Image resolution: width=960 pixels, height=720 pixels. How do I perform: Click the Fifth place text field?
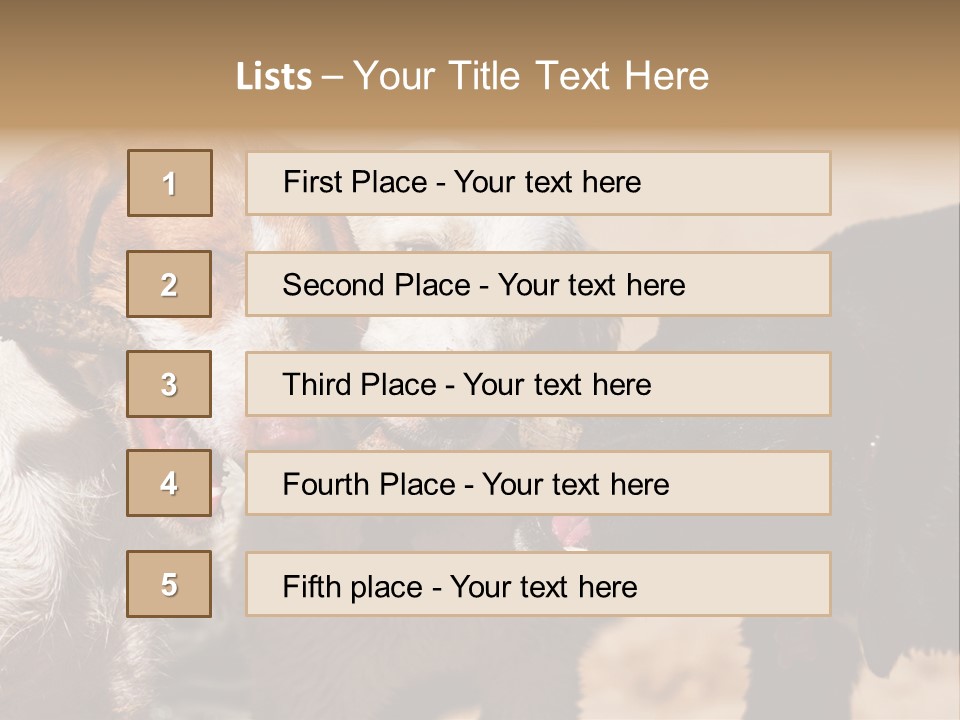(x=538, y=584)
